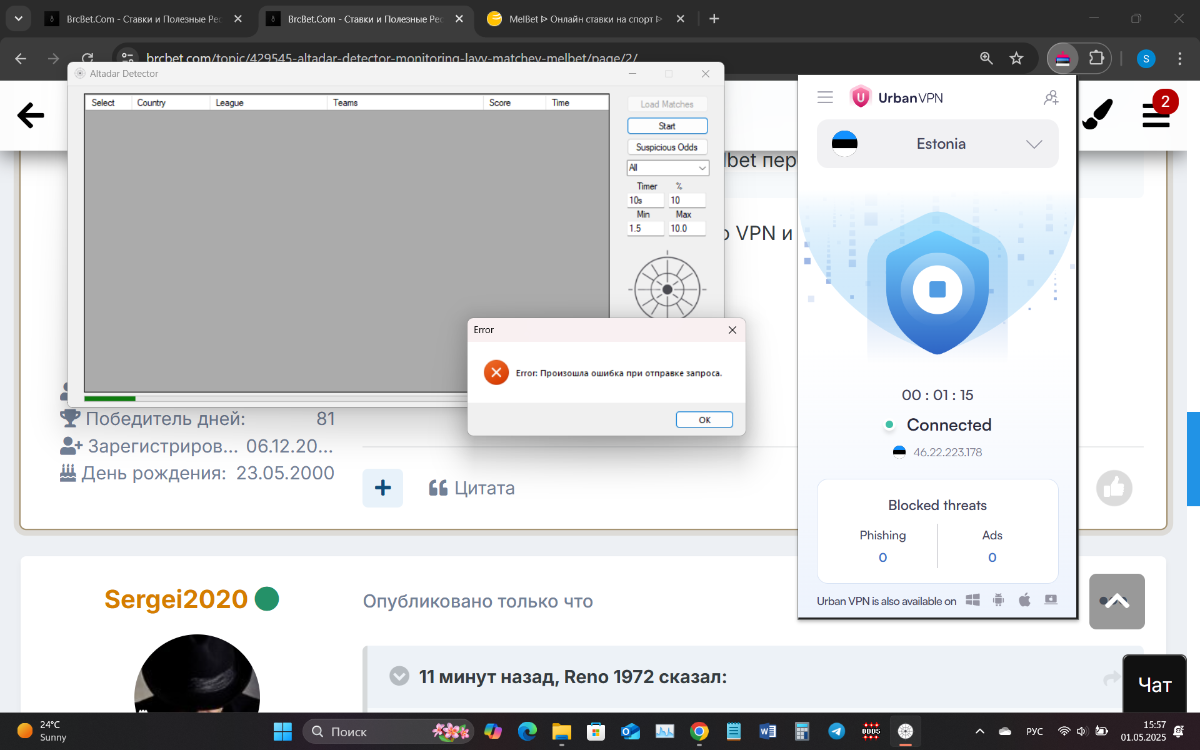
Task: Click the Urban VPN logo
Action: point(896,97)
